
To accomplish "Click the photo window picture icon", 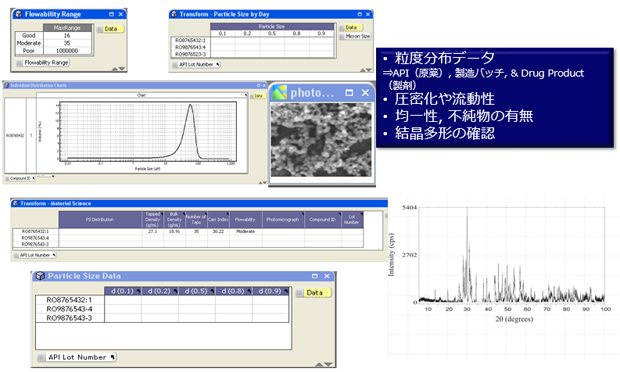I will (279, 93).
